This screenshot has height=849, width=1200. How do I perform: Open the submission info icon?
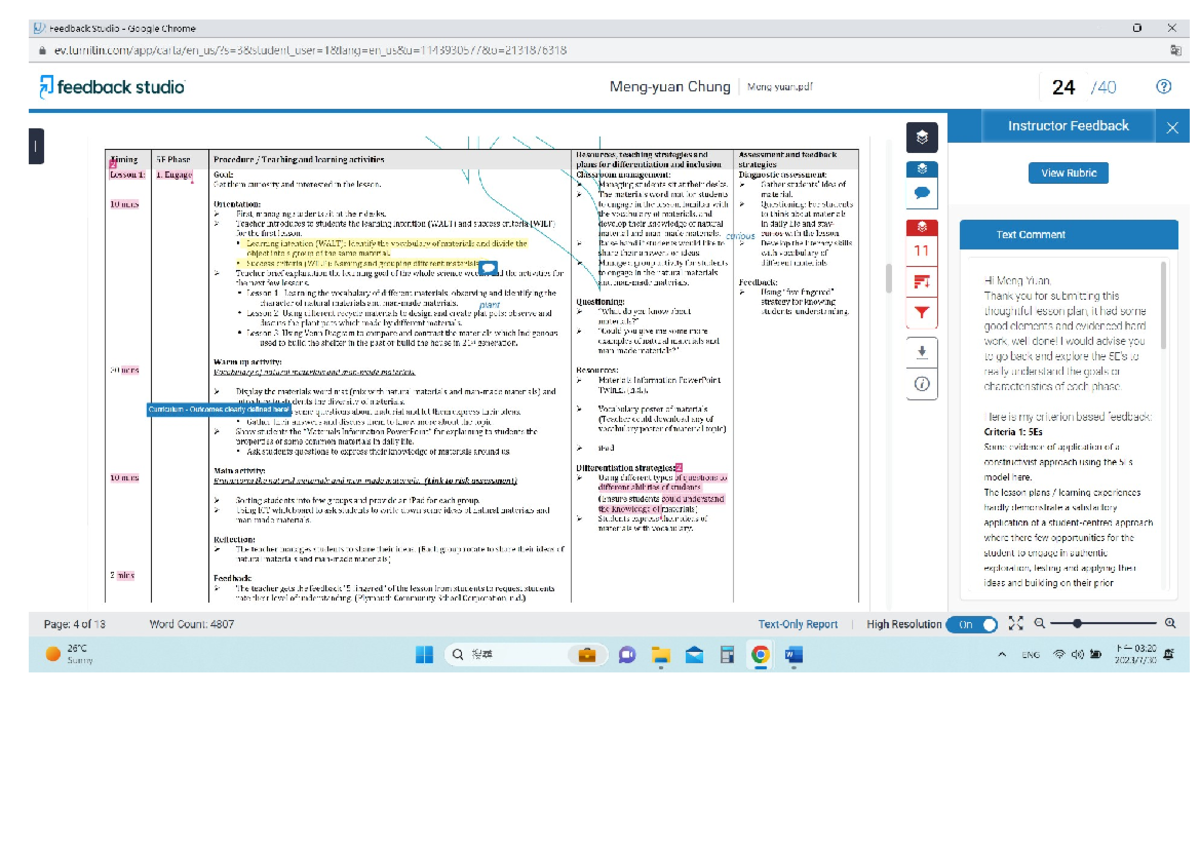[921, 383]
